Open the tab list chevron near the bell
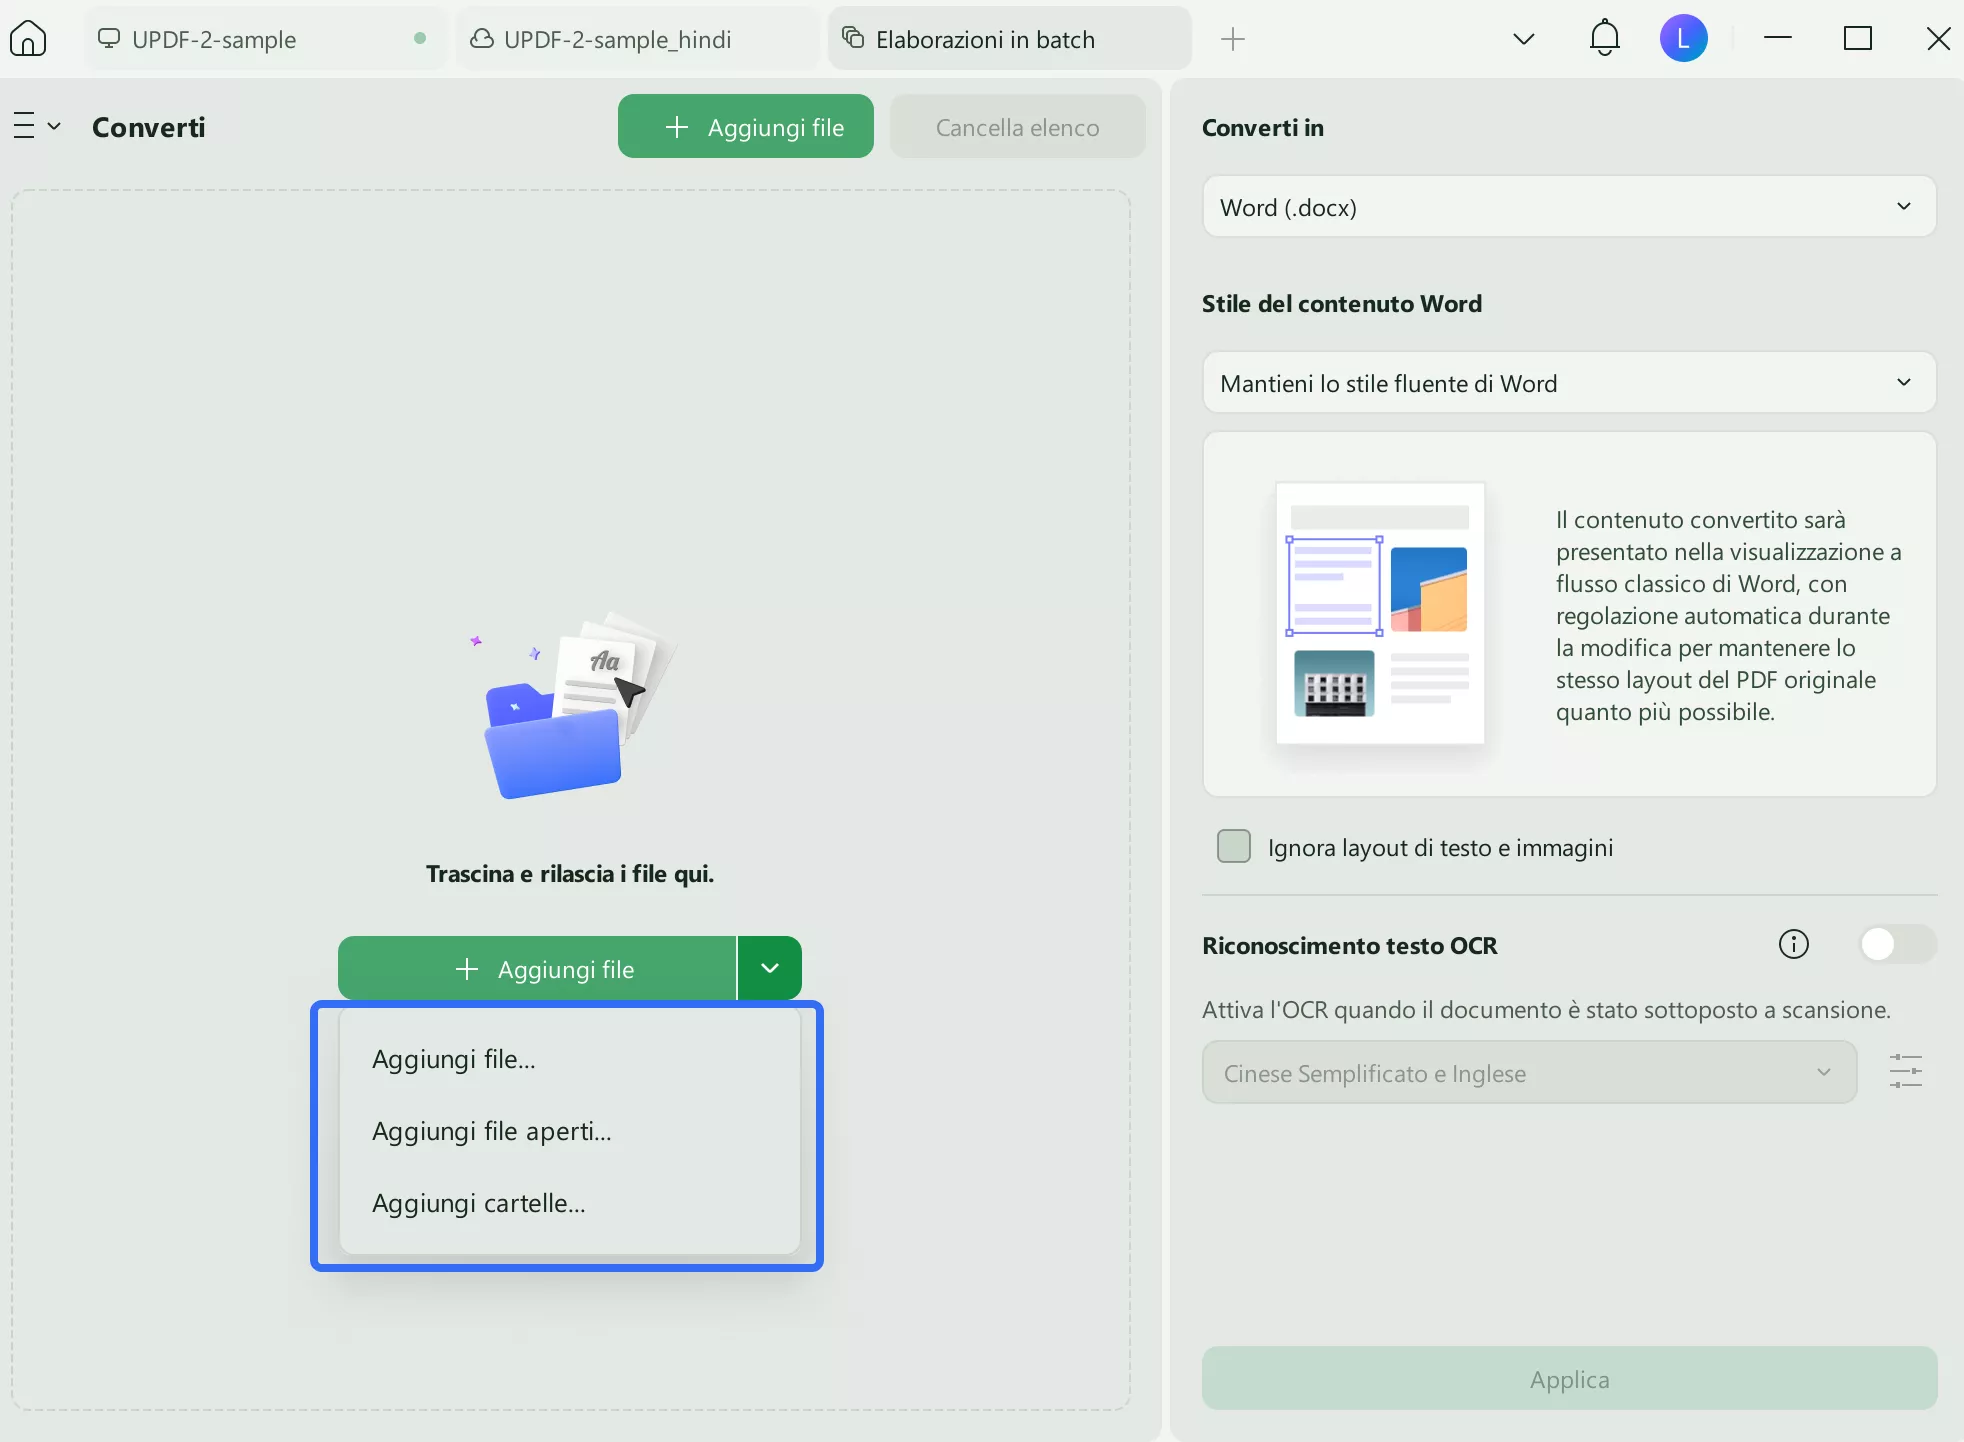 tap(1522, 39)
